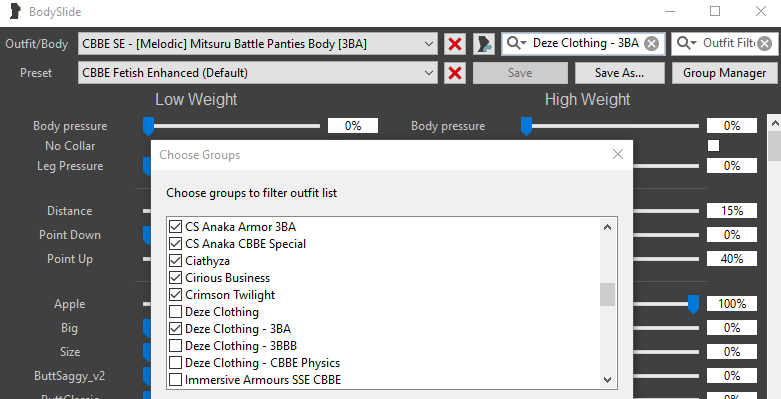Open group filter search magnifier menu
The width and height of the screenshot is (781, 399).
pyautogui.click(x=516, y=43)
